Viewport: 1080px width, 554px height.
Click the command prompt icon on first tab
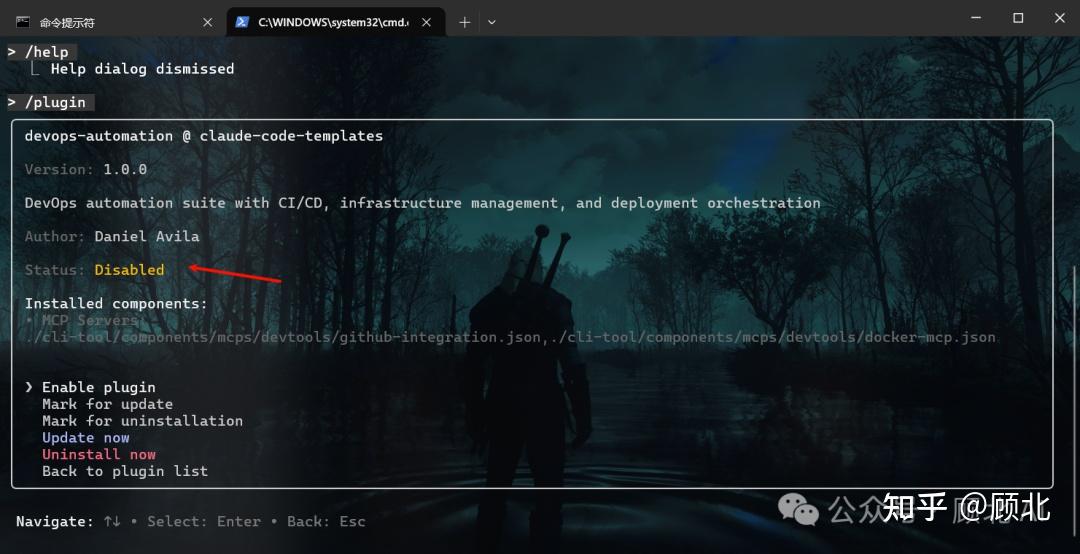23,22
